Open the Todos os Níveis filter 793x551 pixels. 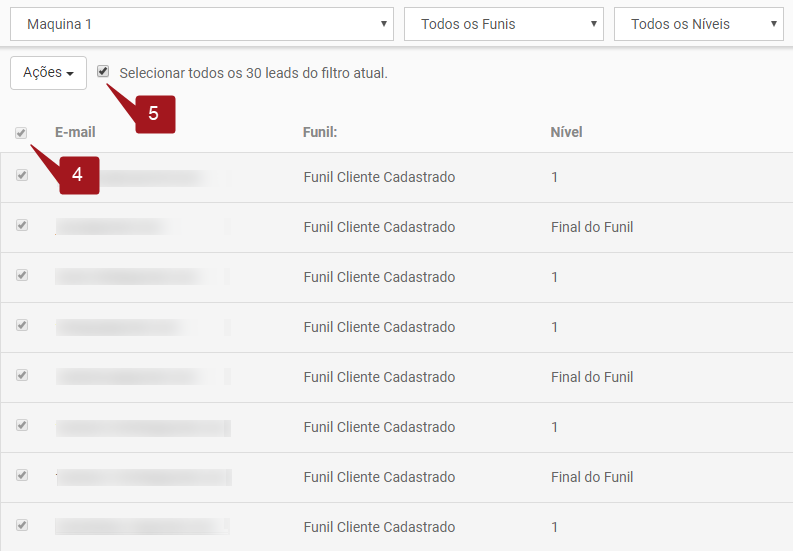698,24
